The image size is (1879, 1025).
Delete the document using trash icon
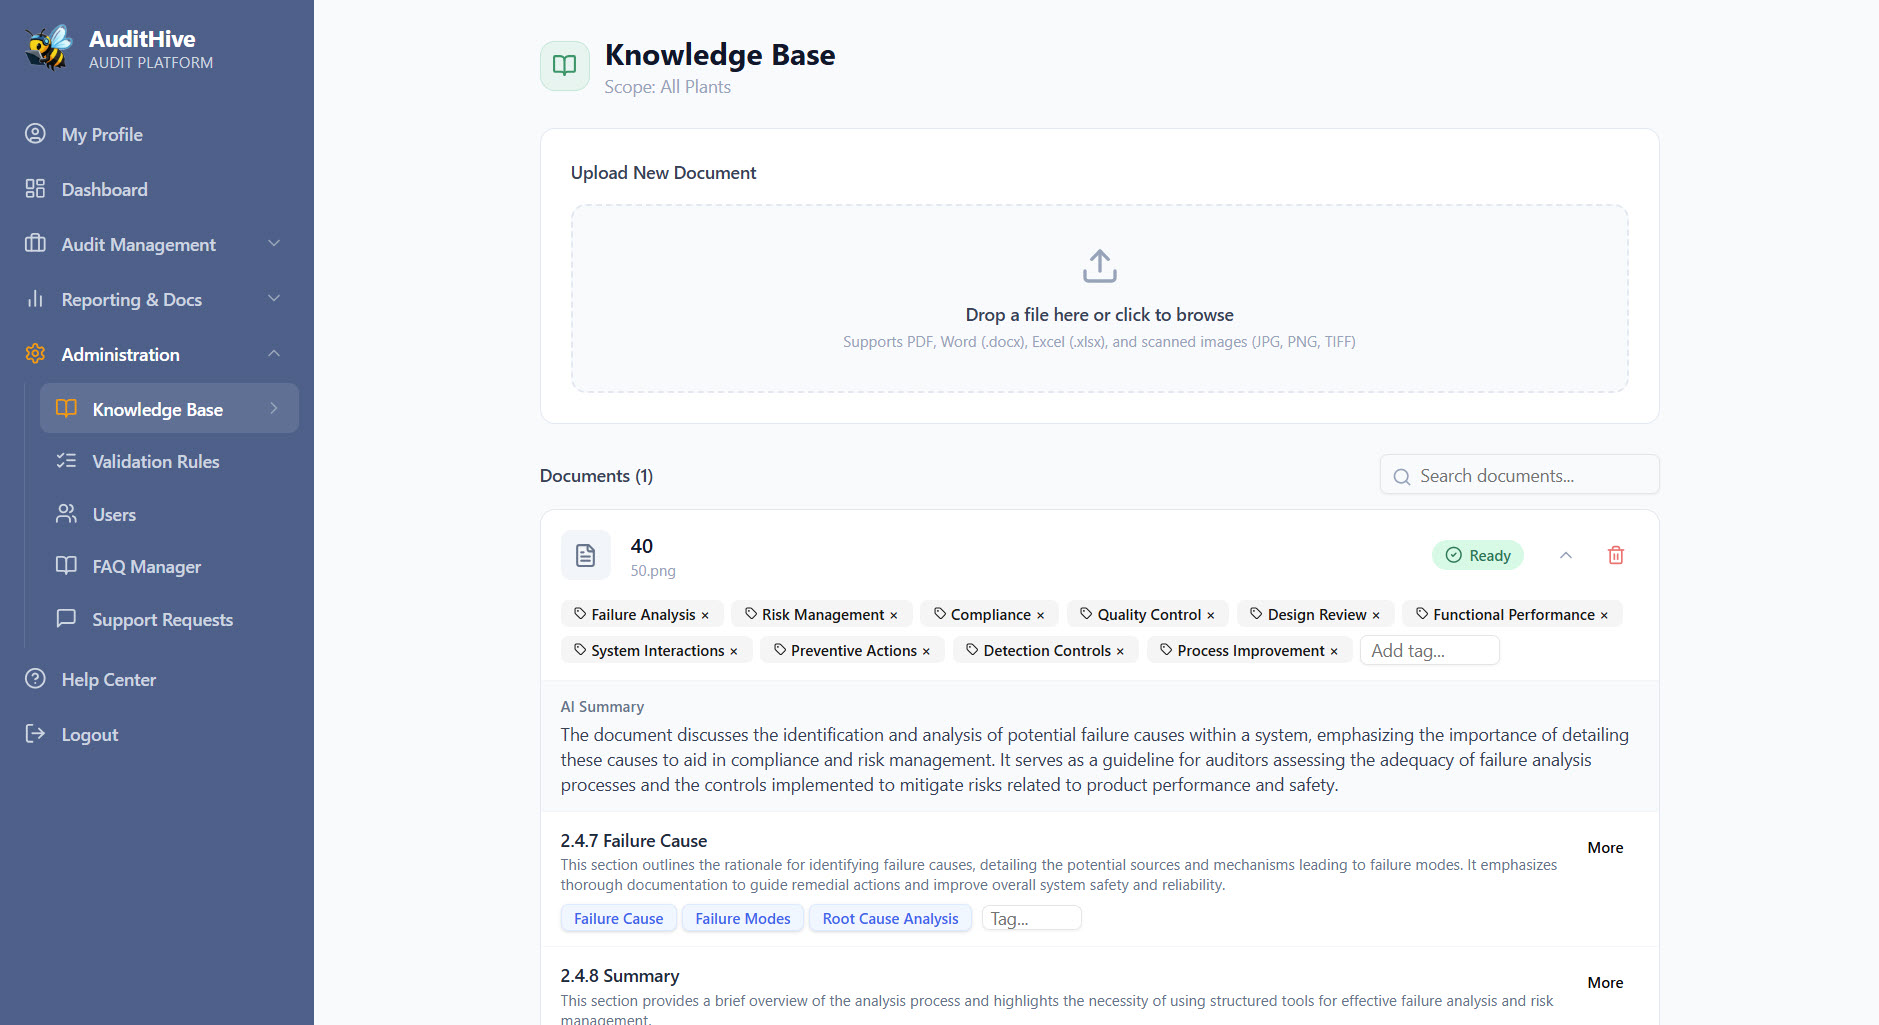[1615, 555]
